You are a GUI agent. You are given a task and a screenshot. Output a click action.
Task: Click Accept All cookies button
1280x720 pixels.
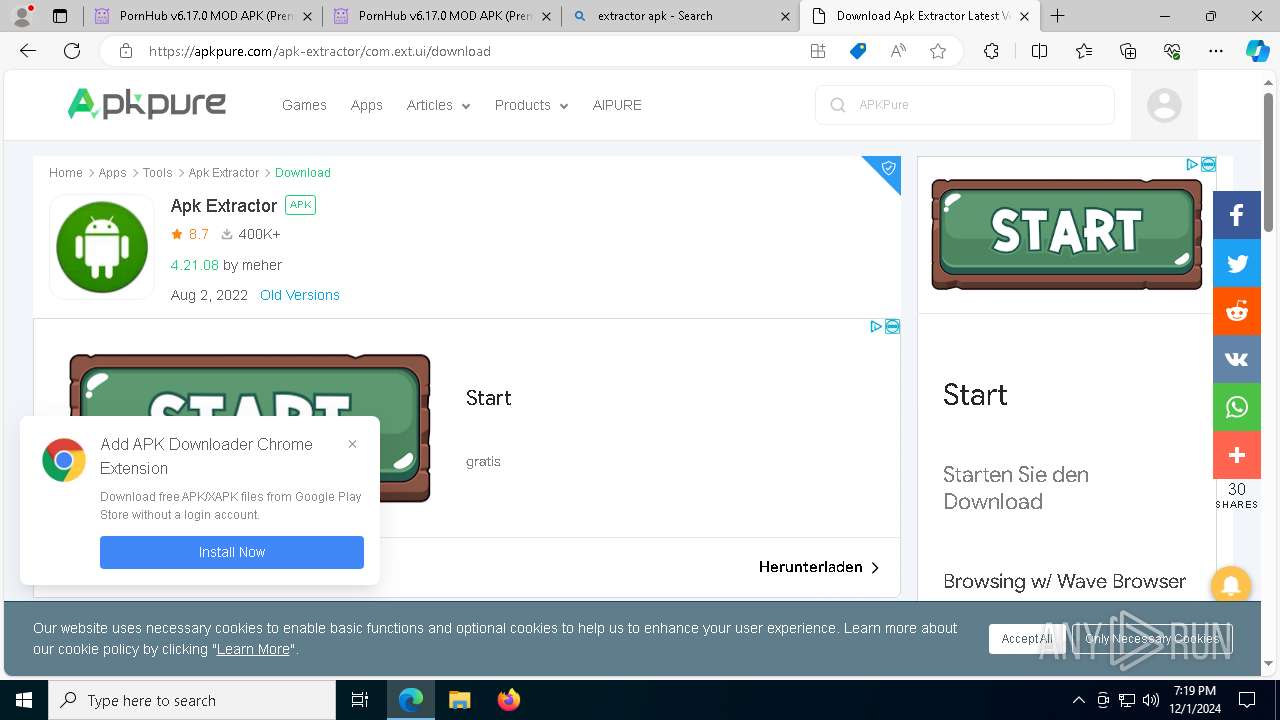pyautogui.click(x=1027, y=639)
